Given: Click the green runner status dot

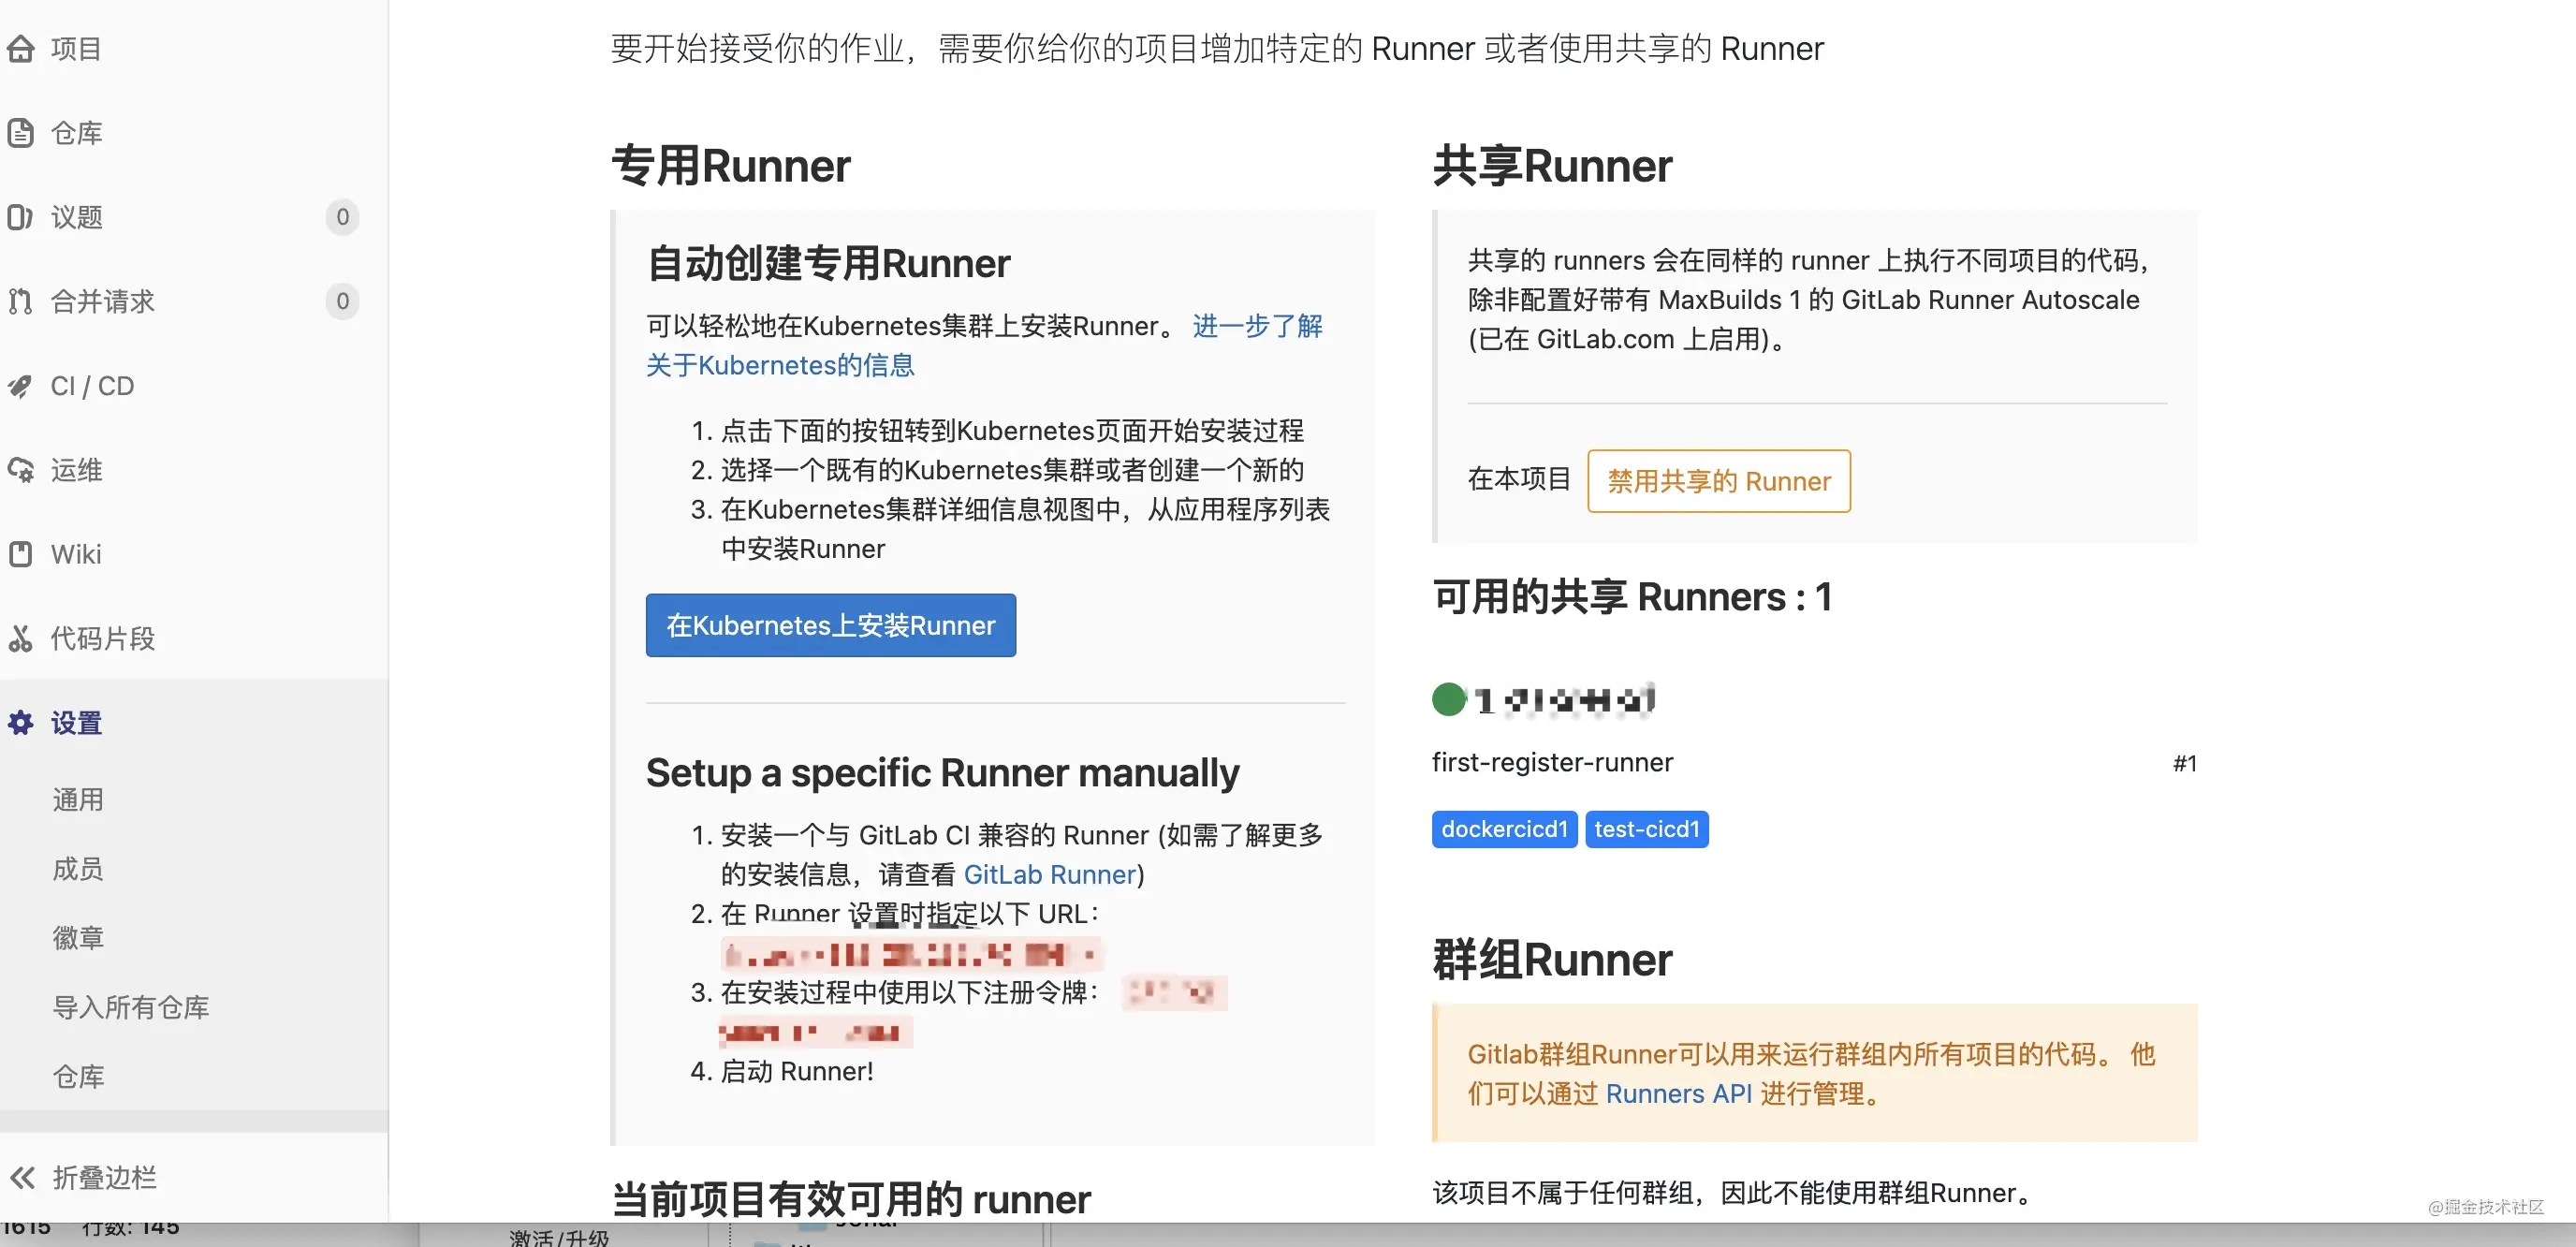Looking at the screenshot, I should (1448, 699).
